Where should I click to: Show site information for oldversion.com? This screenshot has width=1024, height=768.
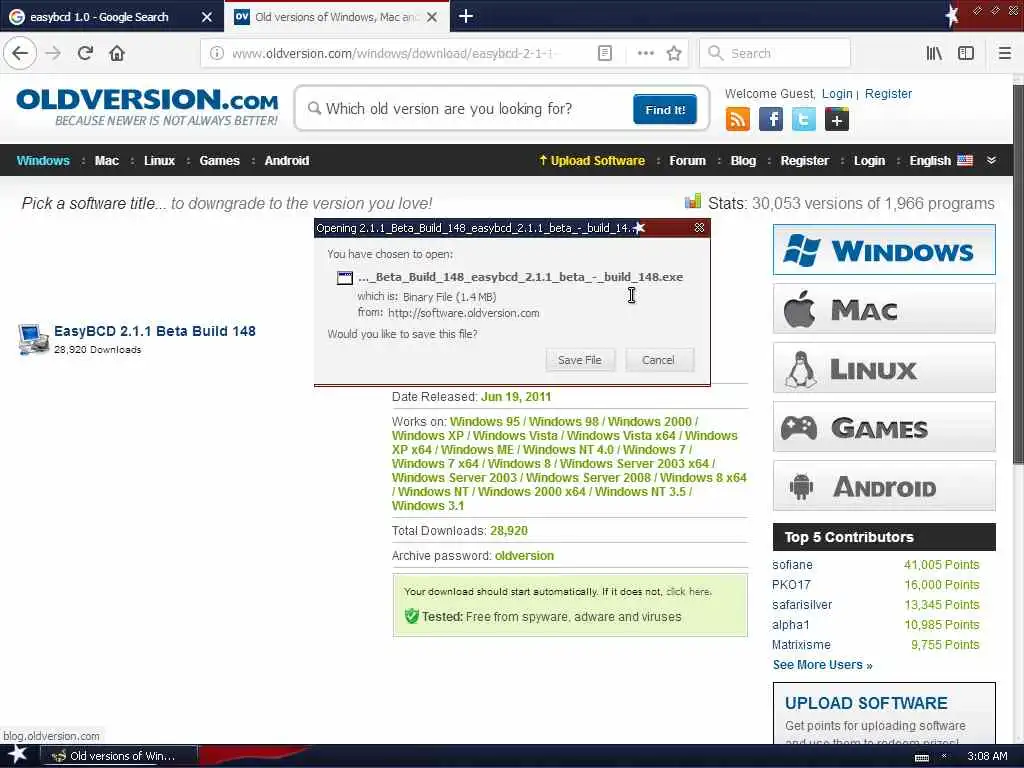(216, 54)
